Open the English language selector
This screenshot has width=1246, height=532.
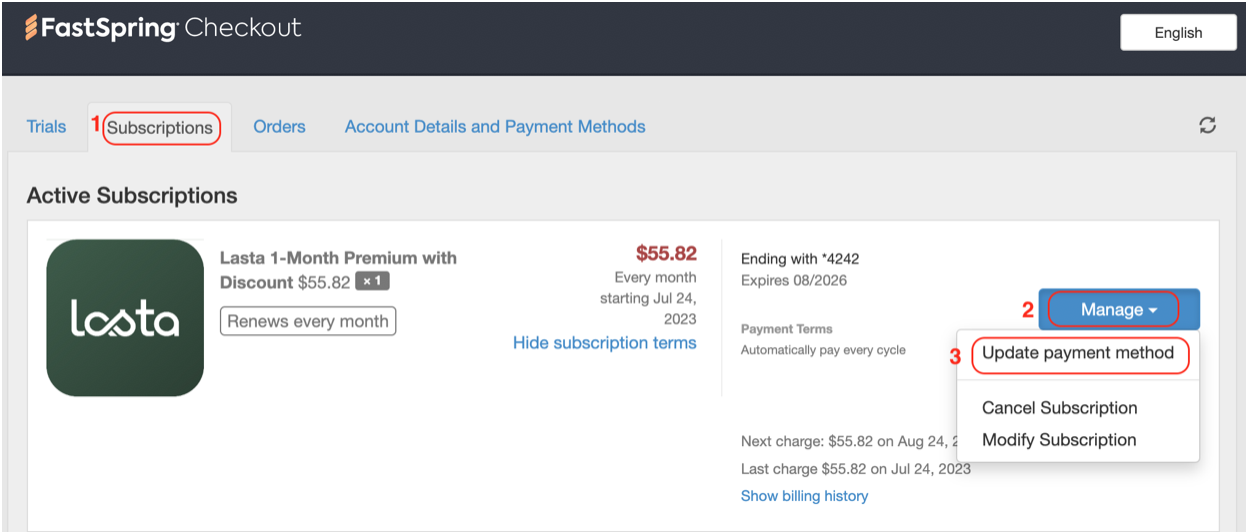click(1178, 33)
